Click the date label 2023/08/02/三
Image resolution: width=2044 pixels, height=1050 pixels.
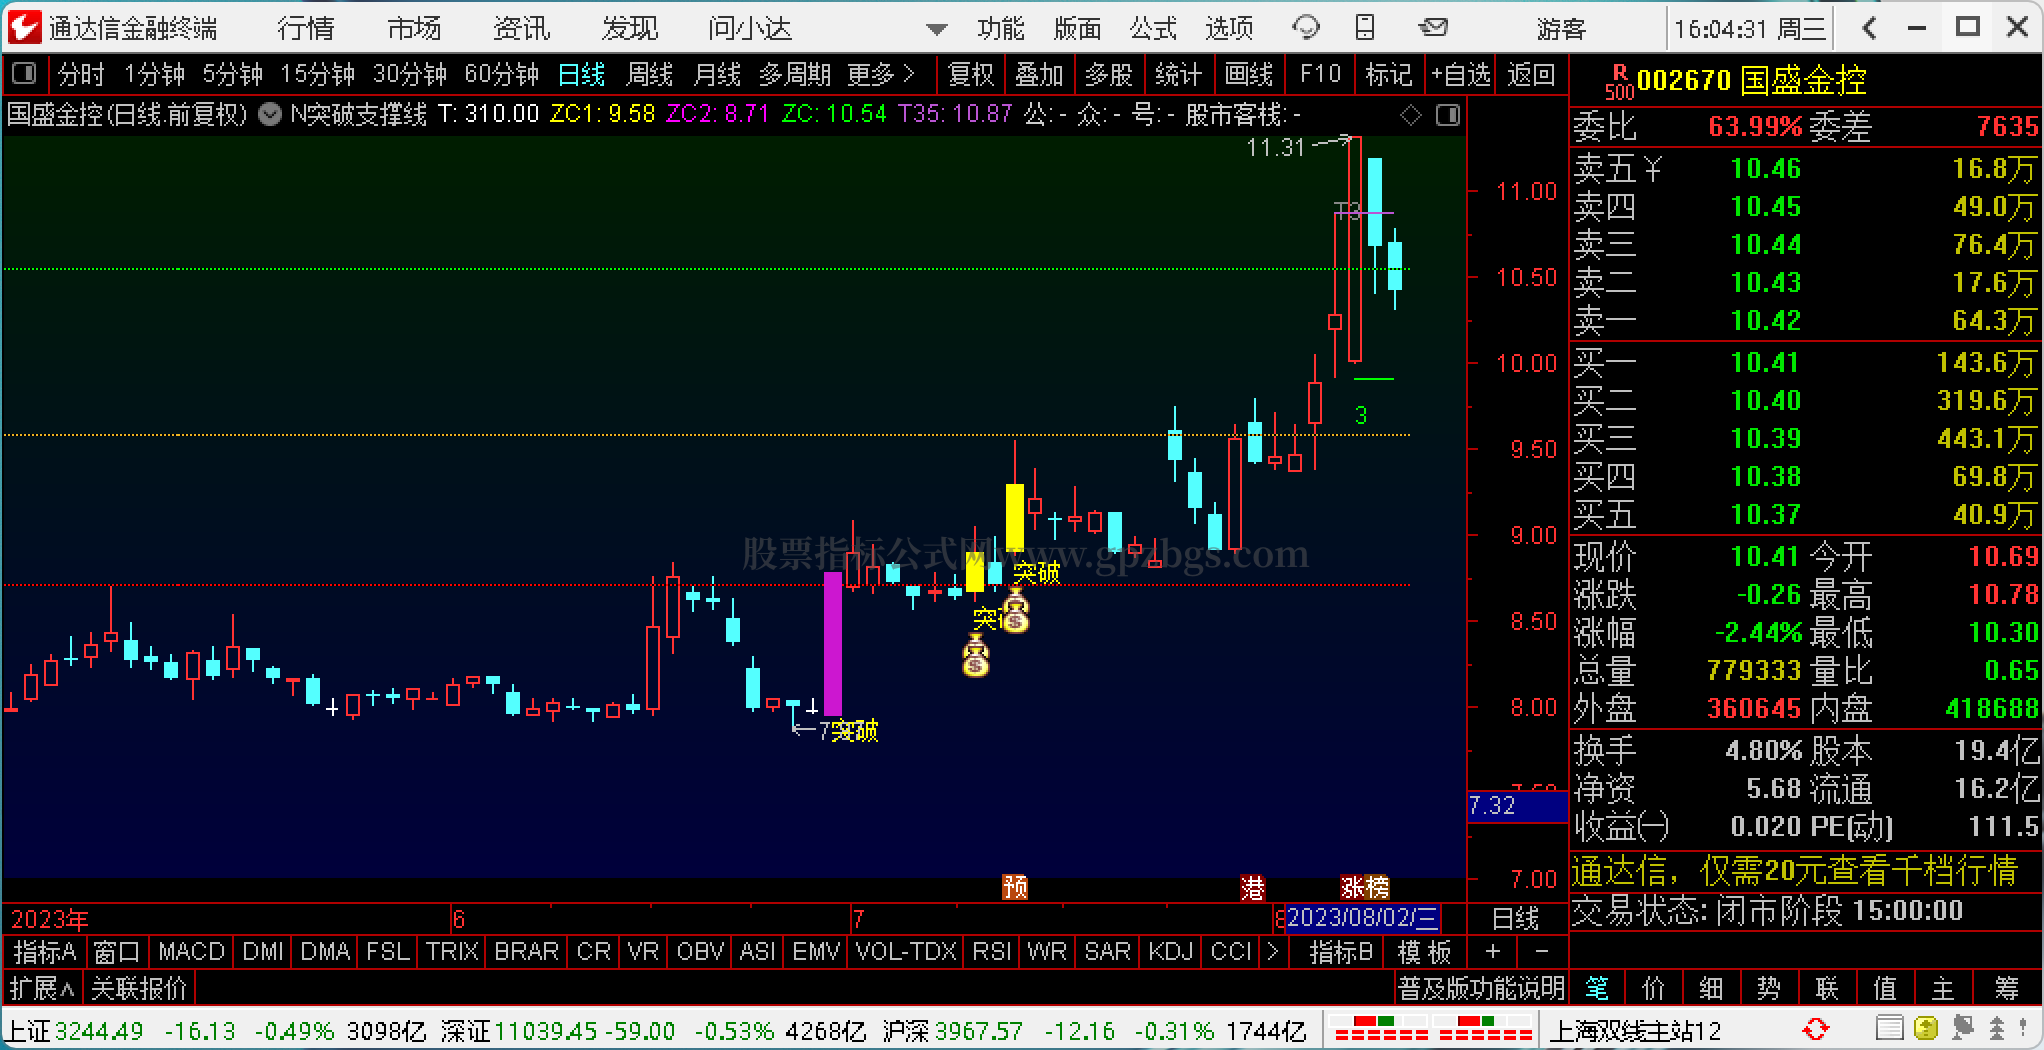(1362, 918)
